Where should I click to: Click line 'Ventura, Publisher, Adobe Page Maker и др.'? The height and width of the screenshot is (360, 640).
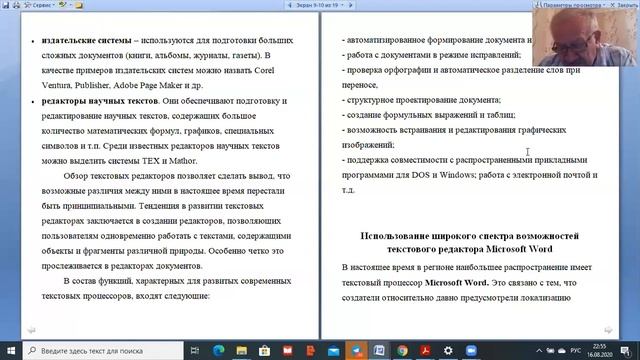pos(122,85)
